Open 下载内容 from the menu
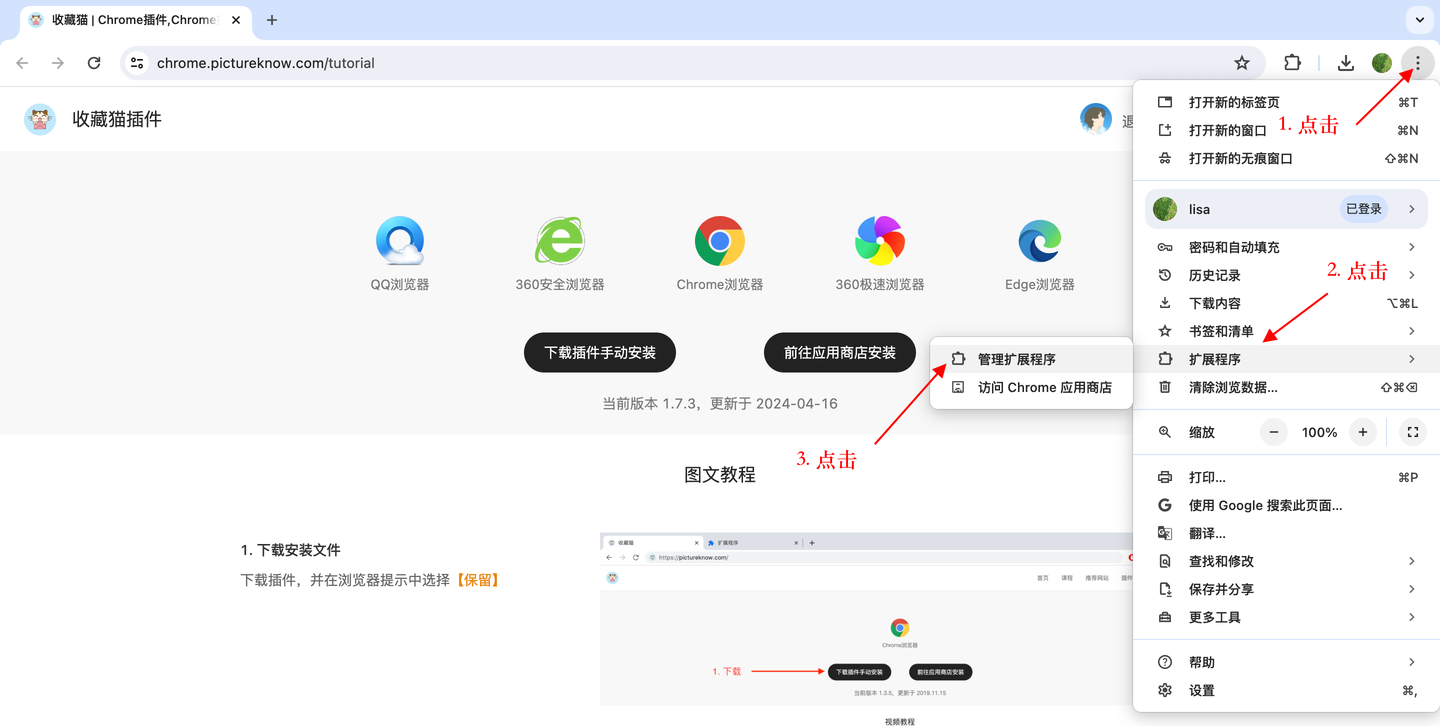This screenshot has width=1440, height=726. pyautogui.click(x=1287, y=303)
